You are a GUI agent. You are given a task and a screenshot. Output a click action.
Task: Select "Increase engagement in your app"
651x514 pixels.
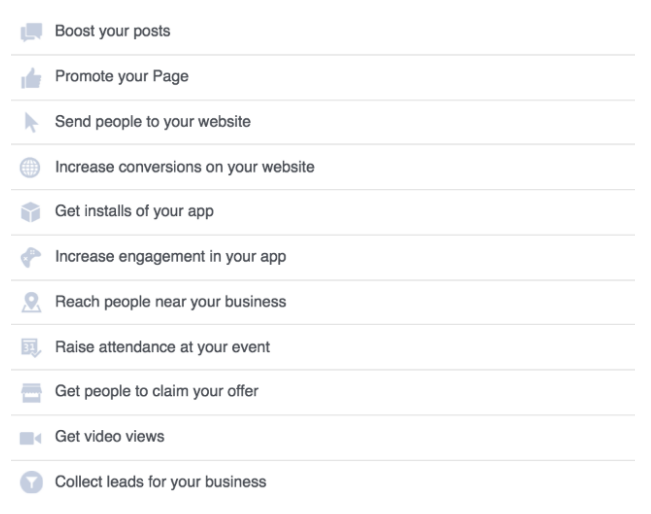pos(170,257)
